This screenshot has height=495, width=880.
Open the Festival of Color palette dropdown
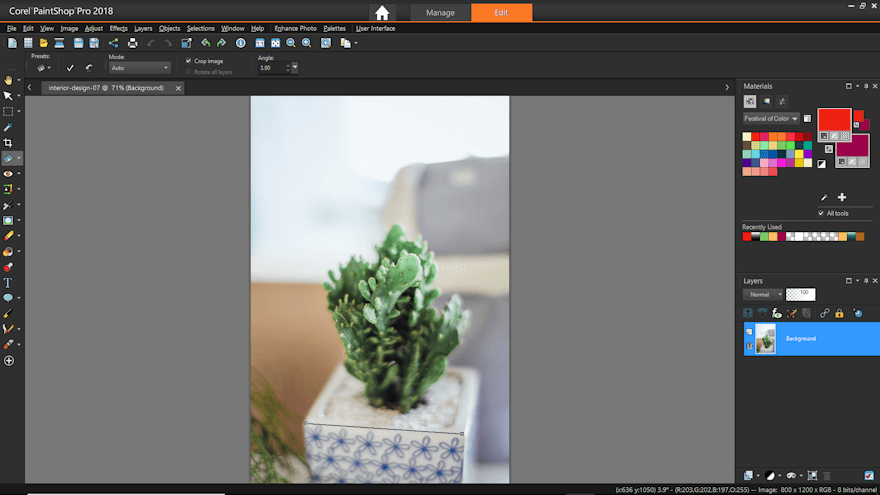click(x=771, y=118)
